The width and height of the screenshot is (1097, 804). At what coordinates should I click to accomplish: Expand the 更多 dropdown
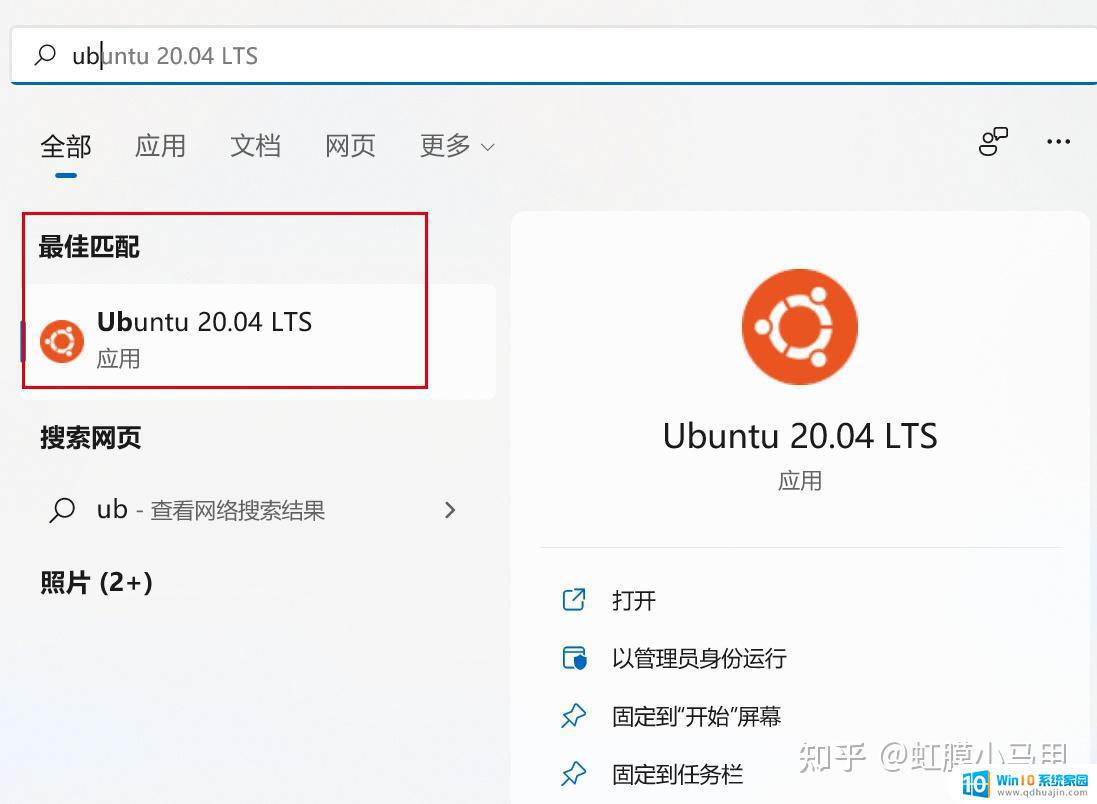tap(457, 146)
